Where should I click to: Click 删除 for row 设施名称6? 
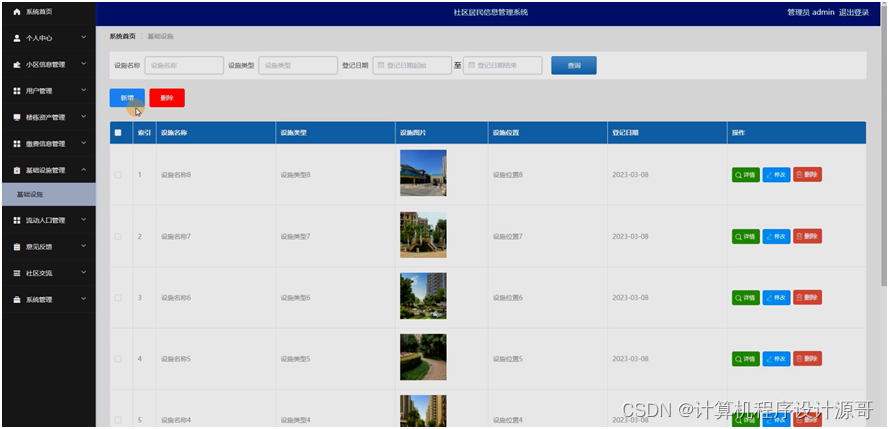coord(807,298)
